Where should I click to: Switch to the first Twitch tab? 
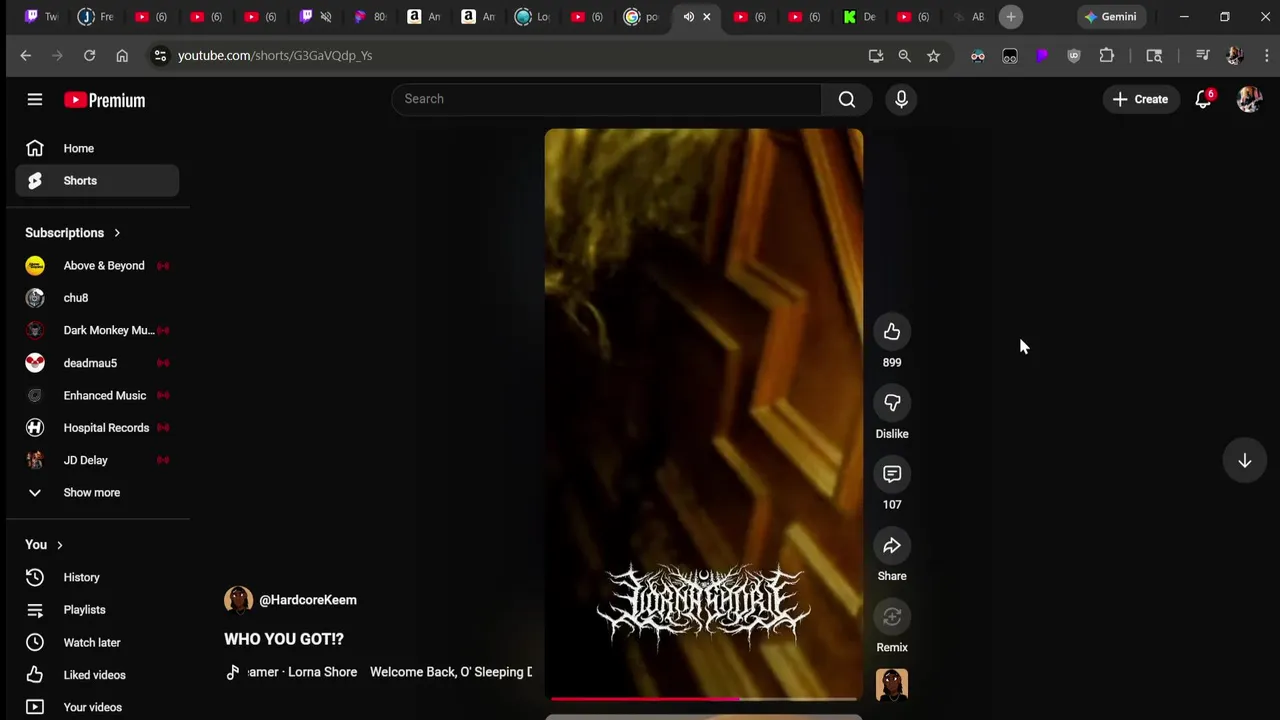(x=41, y=17)
